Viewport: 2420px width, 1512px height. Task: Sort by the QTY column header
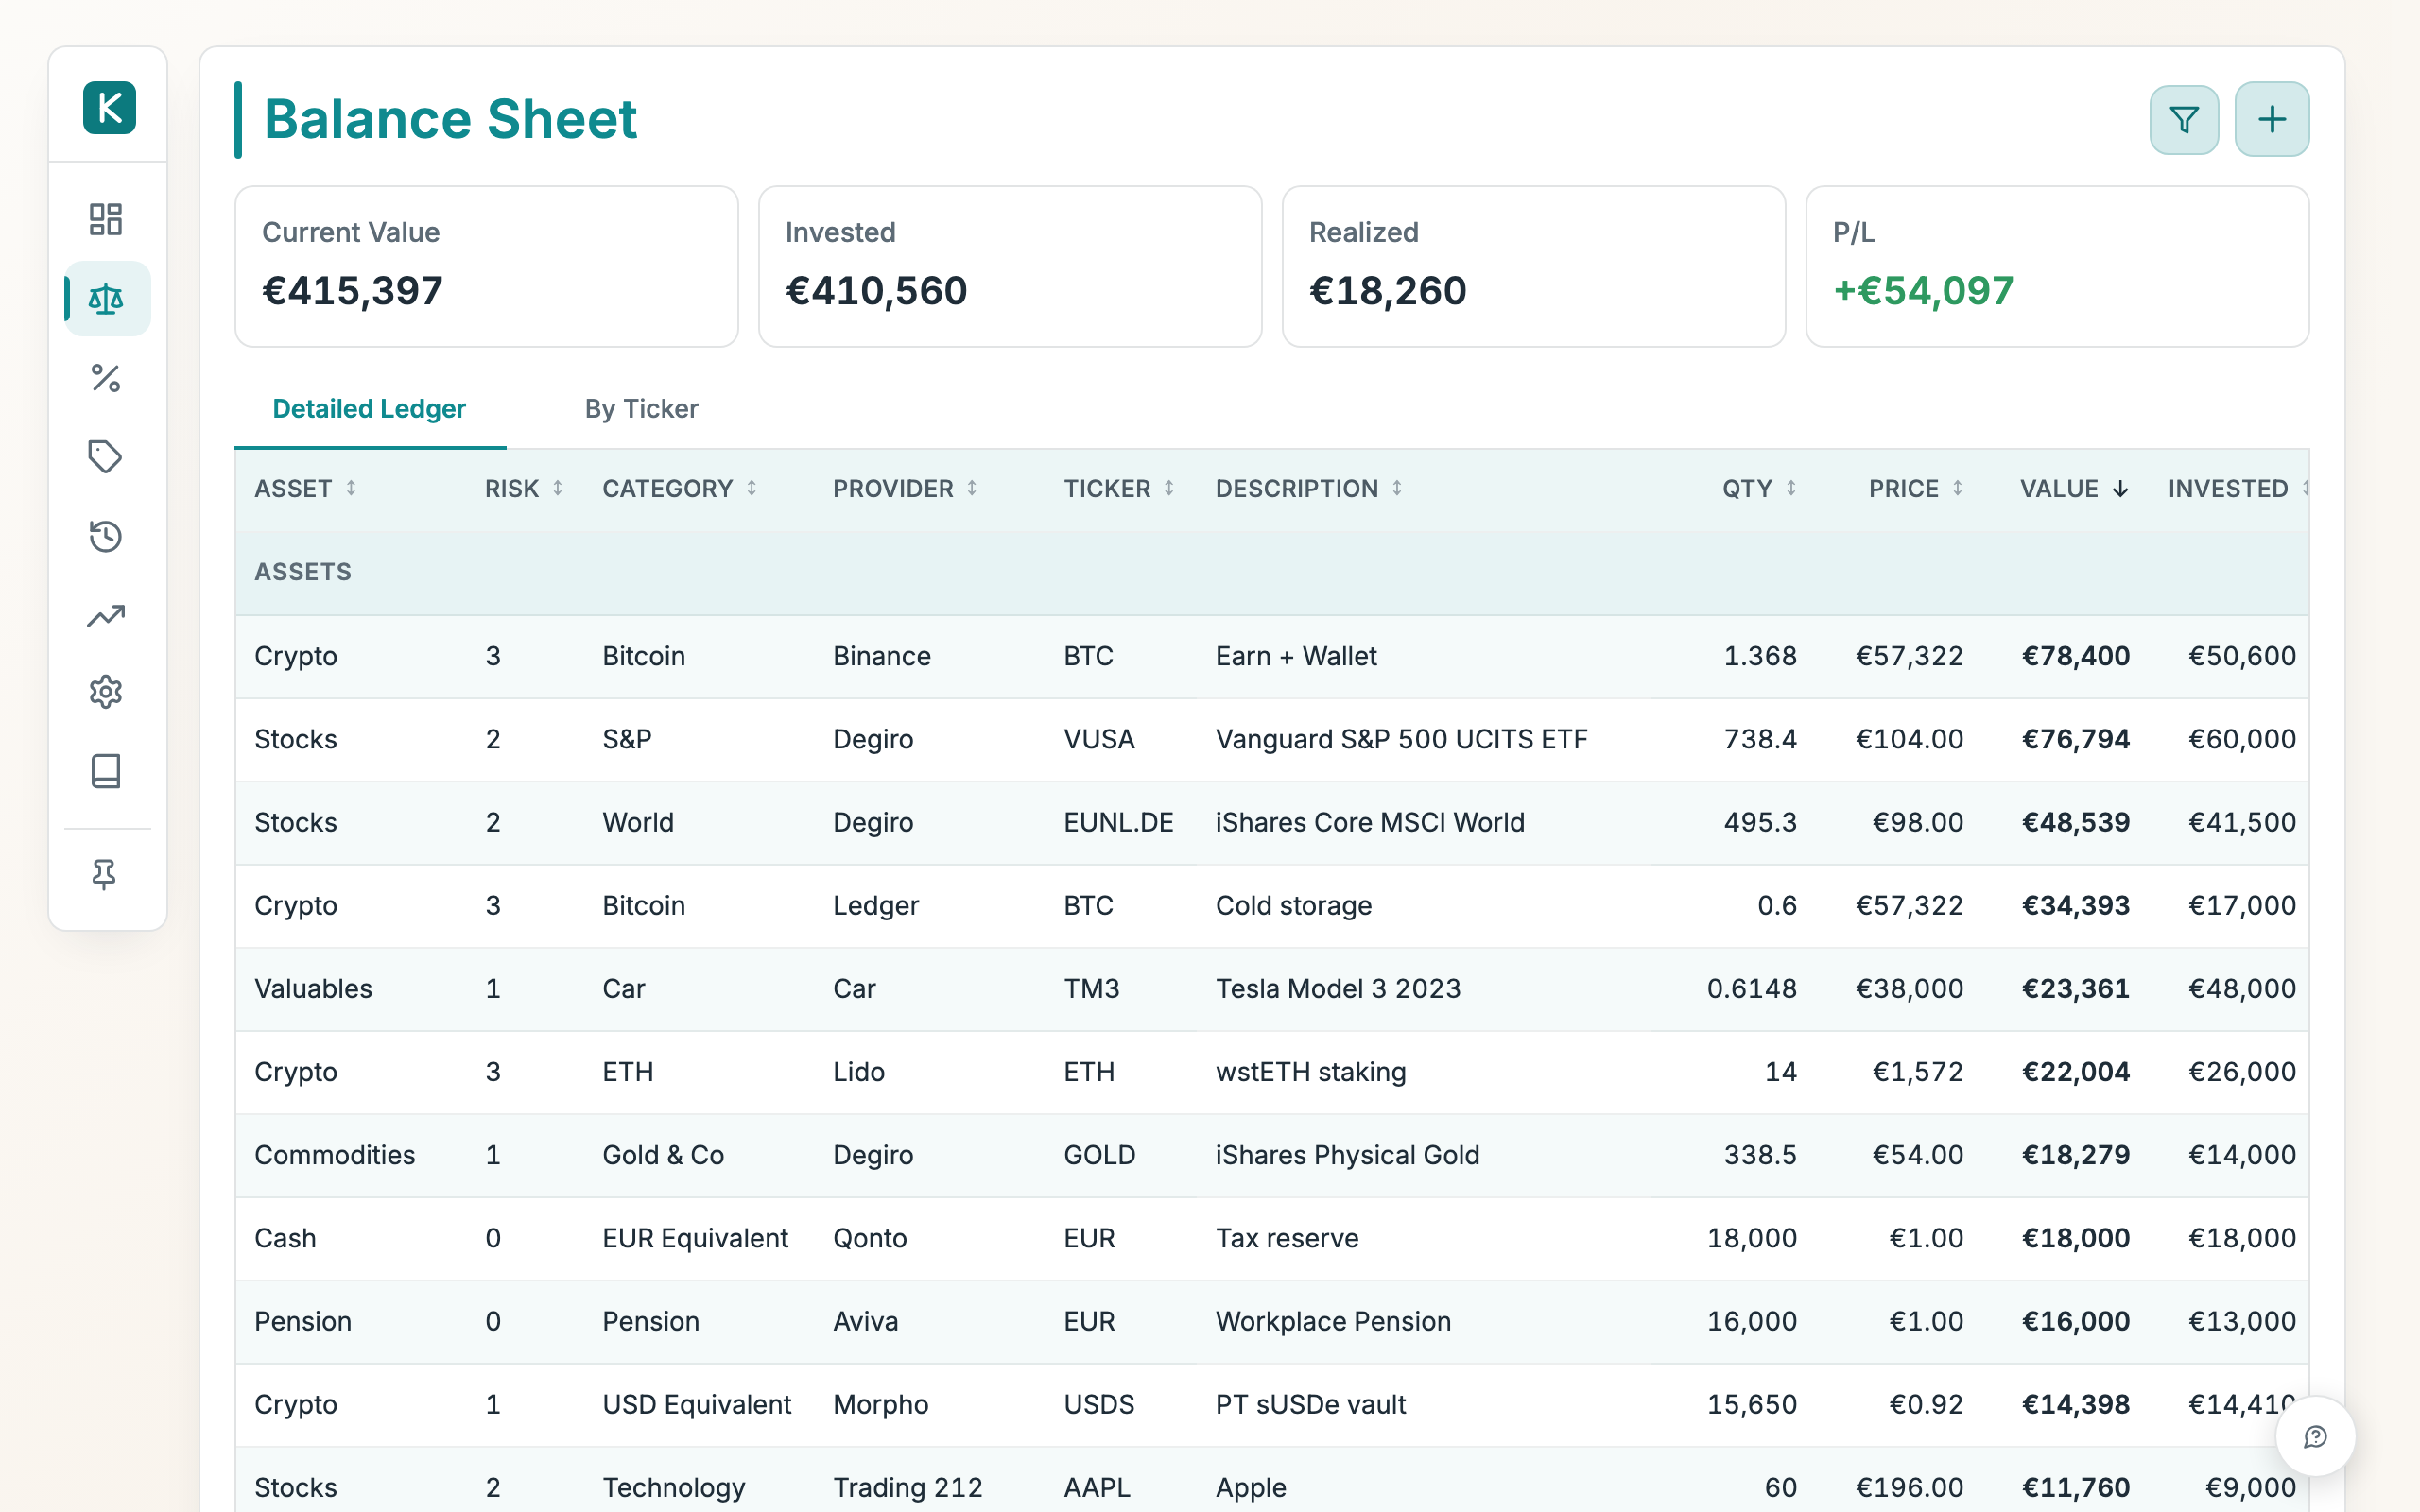[1758, 489]
